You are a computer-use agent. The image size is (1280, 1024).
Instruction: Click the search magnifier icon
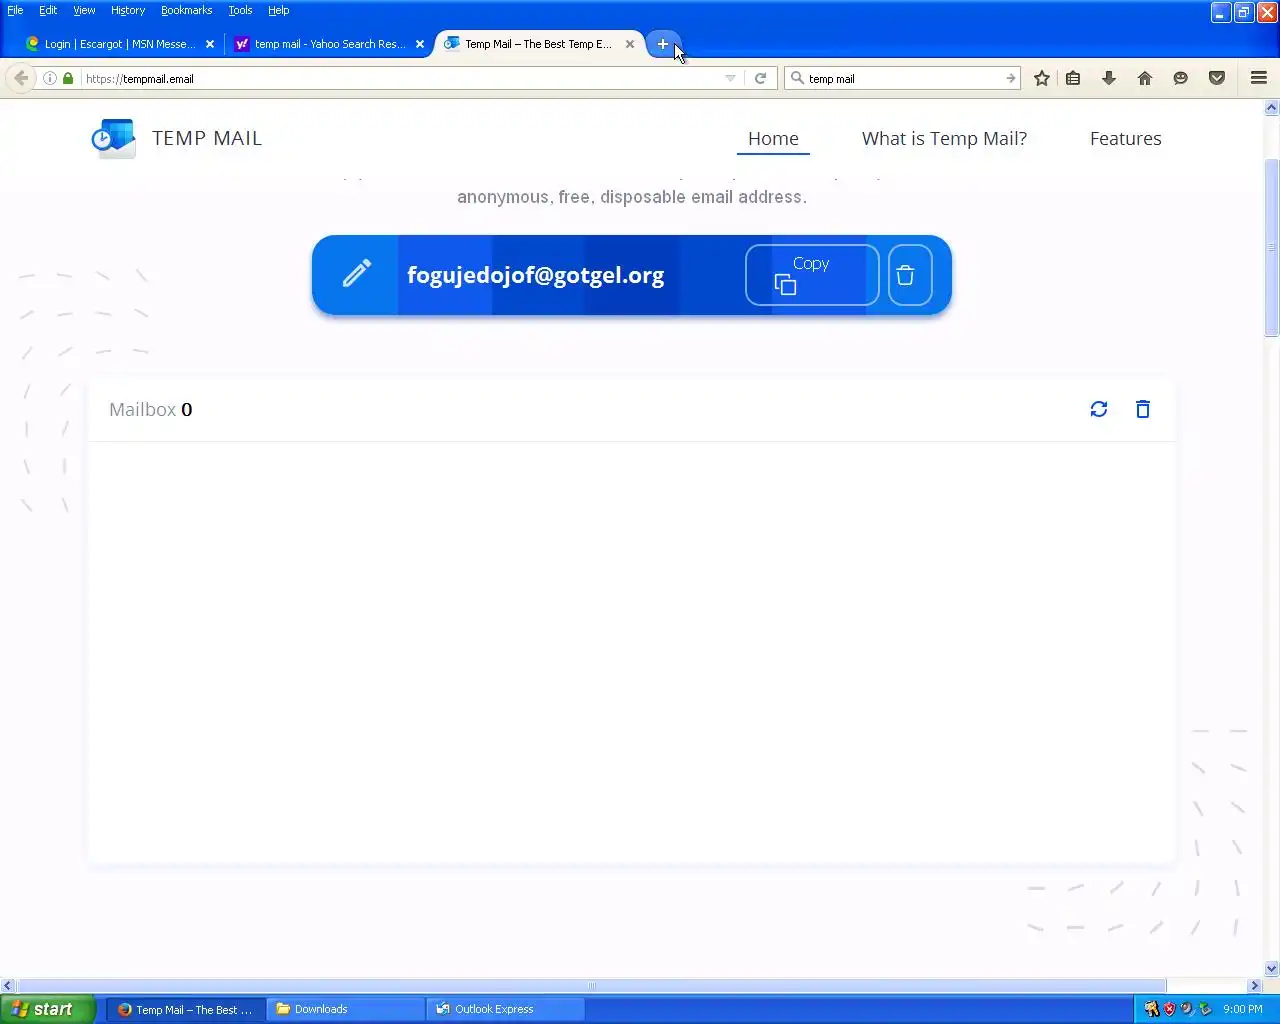[x=797, y=78]
